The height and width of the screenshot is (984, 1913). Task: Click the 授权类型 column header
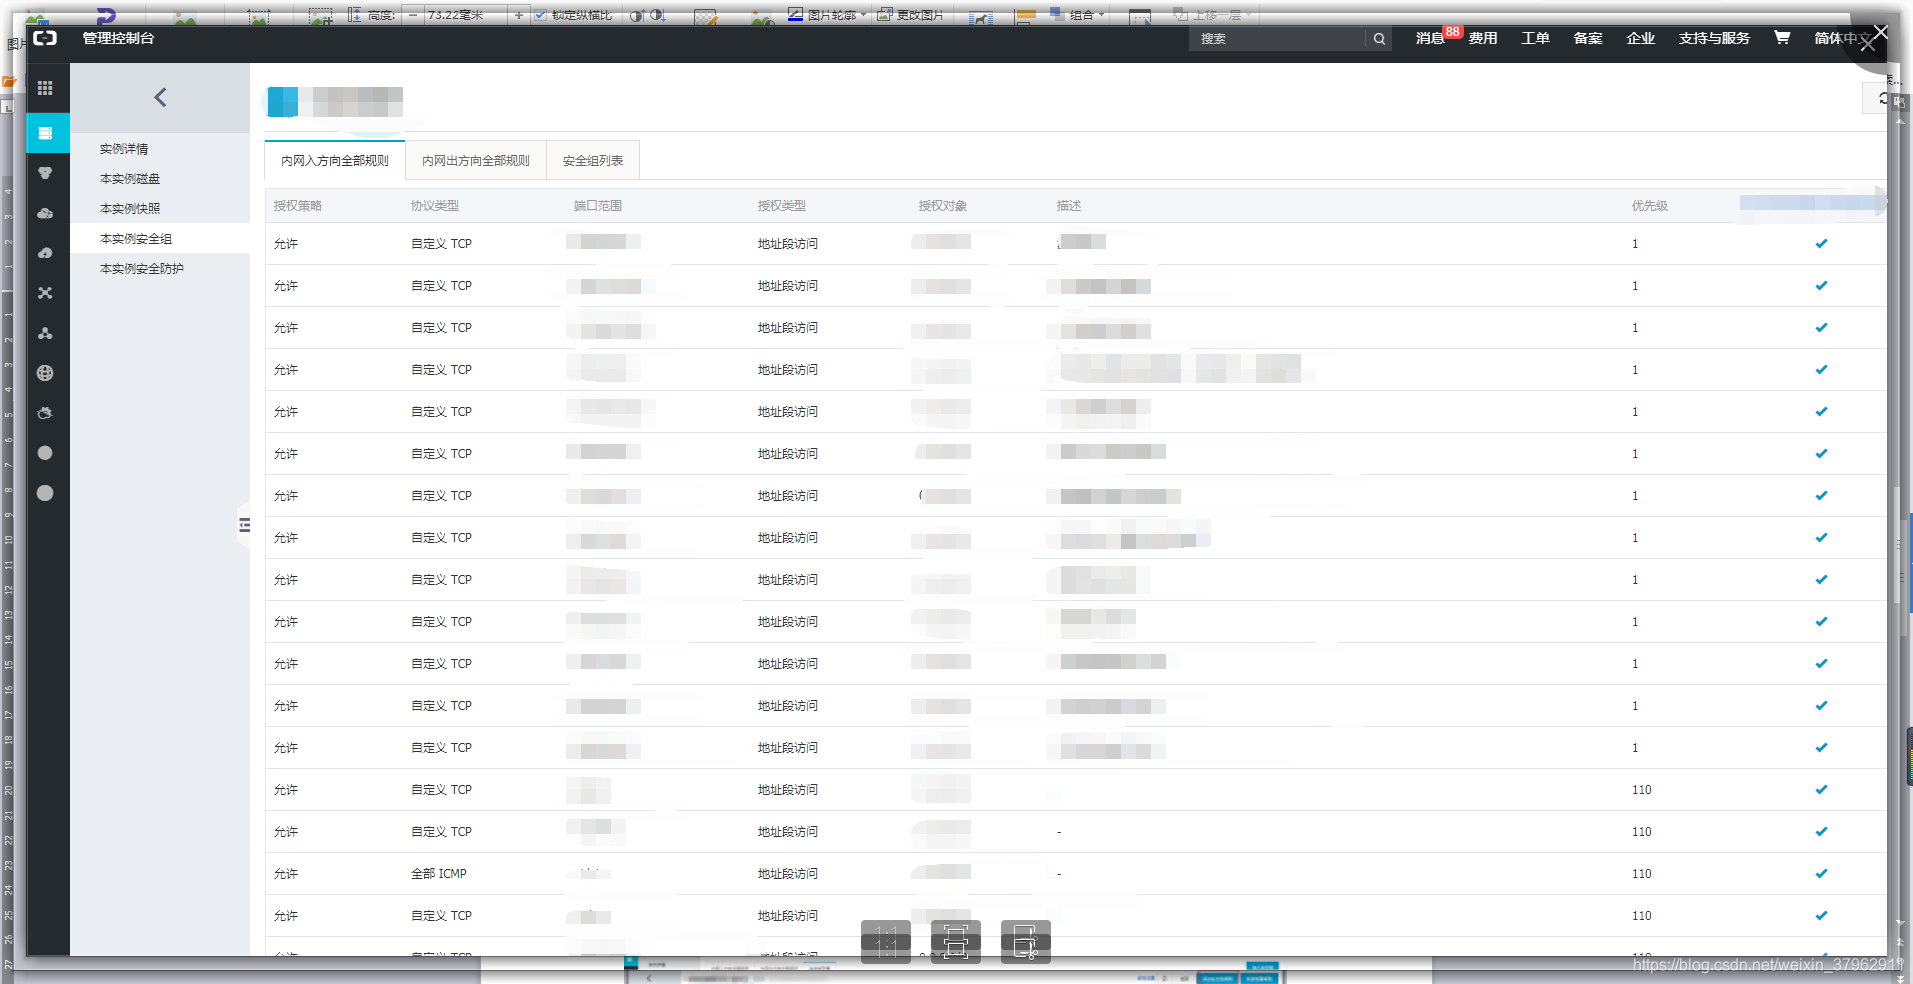[x=782, y=206]
